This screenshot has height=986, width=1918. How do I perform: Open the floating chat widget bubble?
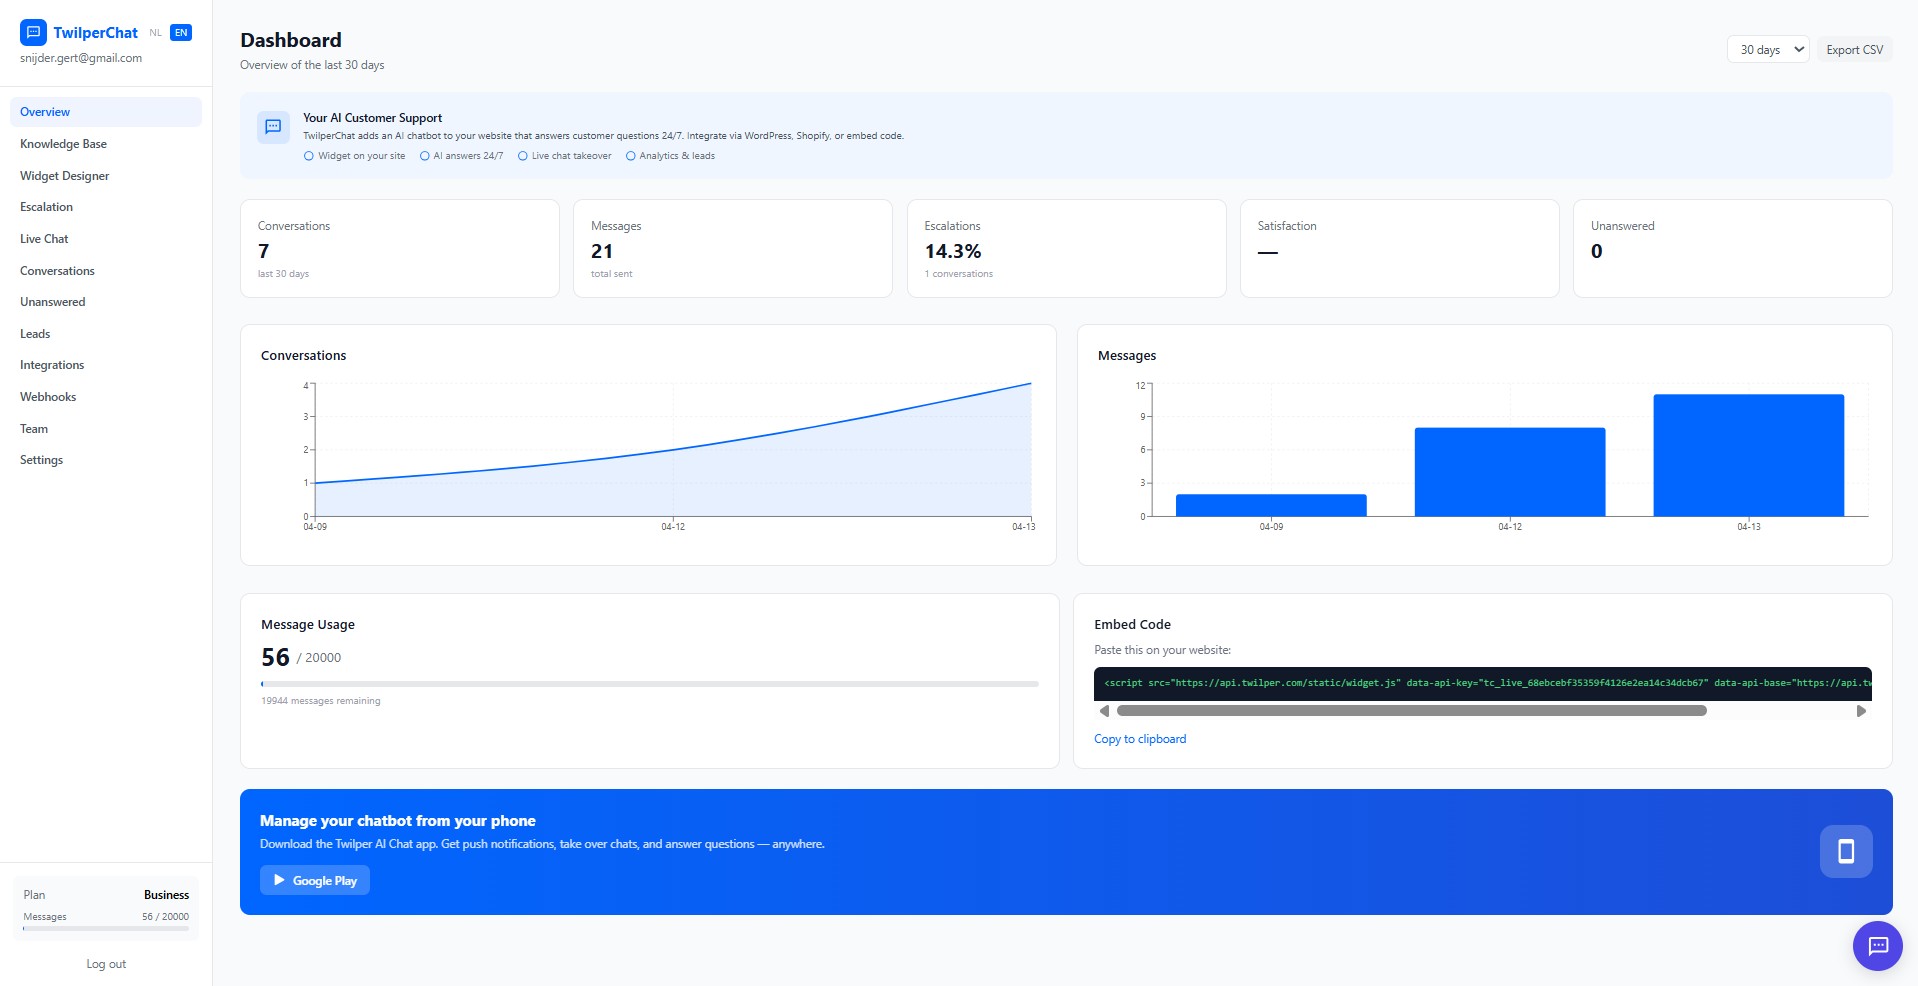click(x=1877, y=945)
